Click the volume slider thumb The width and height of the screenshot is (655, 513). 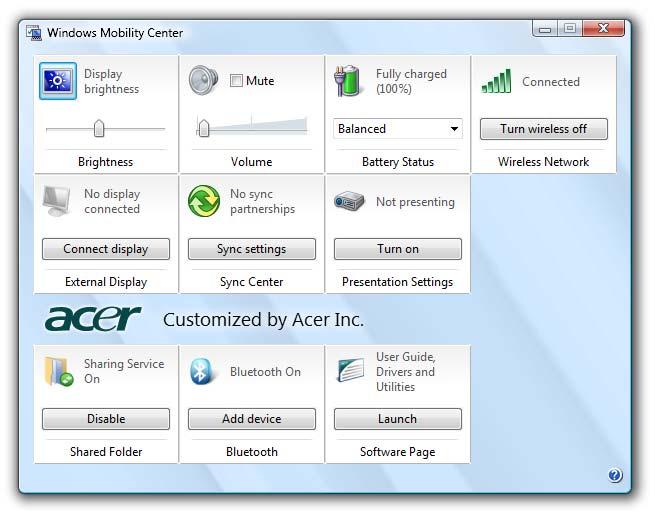coord(203,128)
